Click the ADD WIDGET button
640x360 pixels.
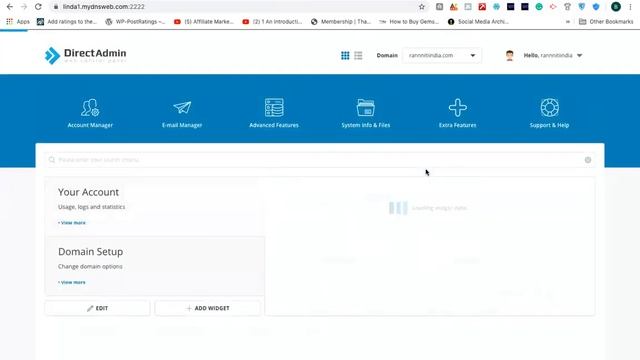click(x=208, y=308)
